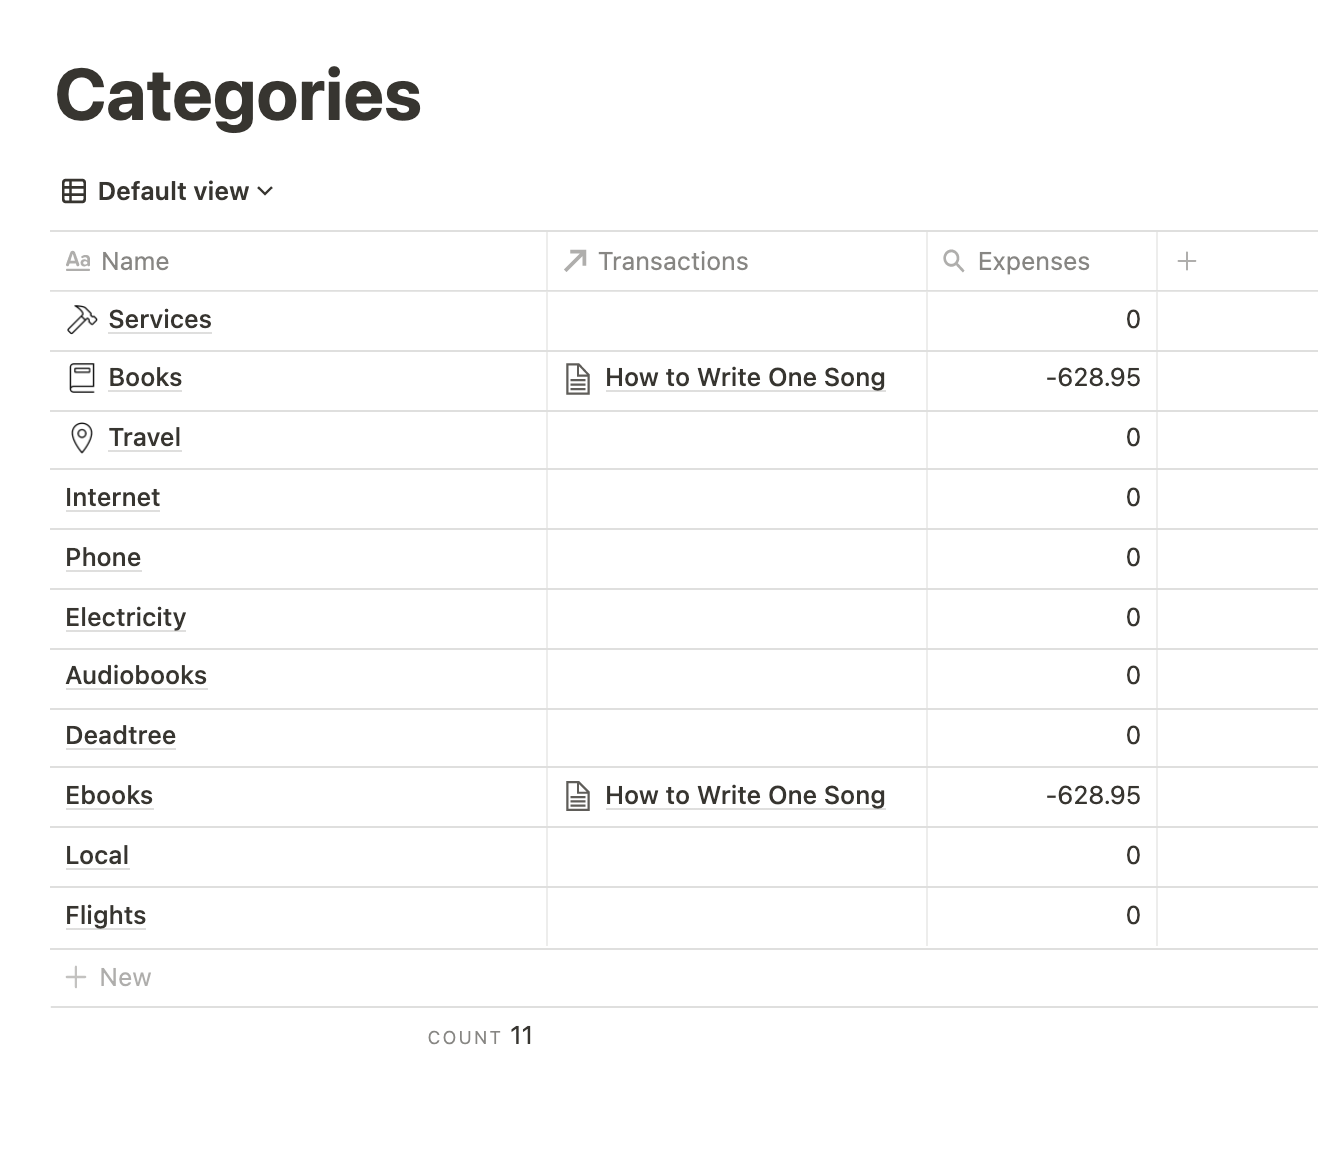Click the document icon in the Ebooks row
This screenshot has width=1318, height=1156.
click(x=578, y=796)
